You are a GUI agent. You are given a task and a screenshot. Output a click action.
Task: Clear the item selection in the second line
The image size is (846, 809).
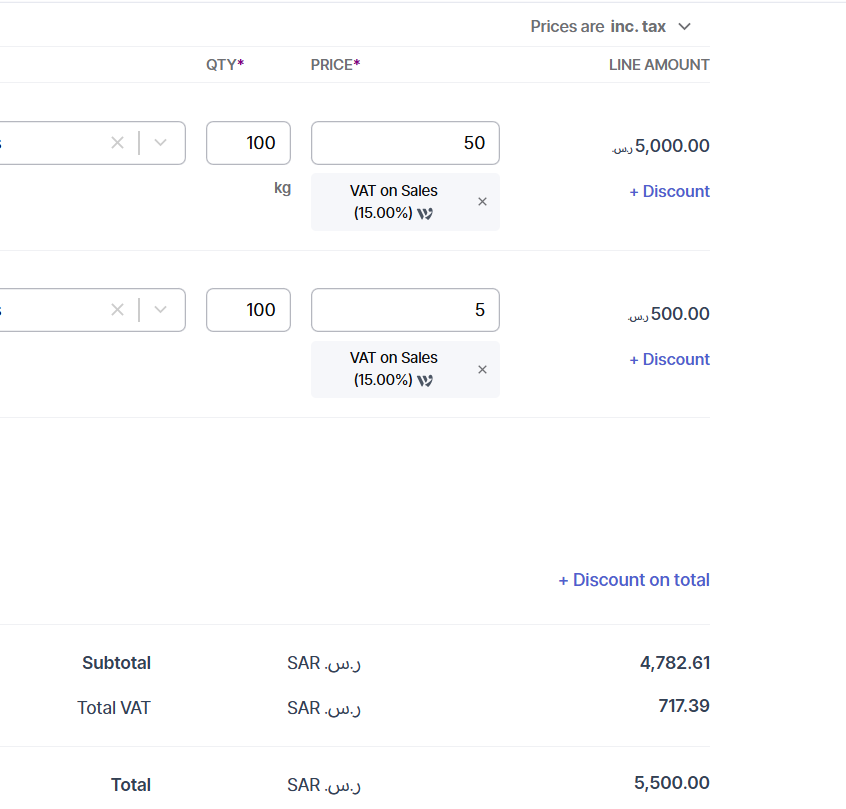tap(117, 310)
